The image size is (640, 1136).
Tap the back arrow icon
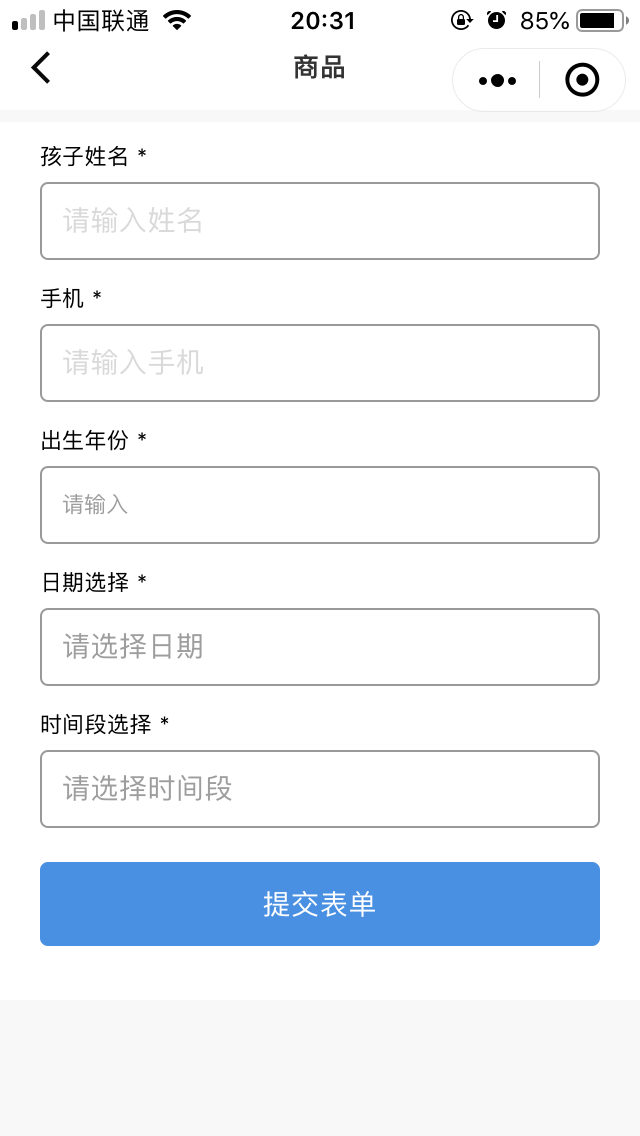[40, 68]
